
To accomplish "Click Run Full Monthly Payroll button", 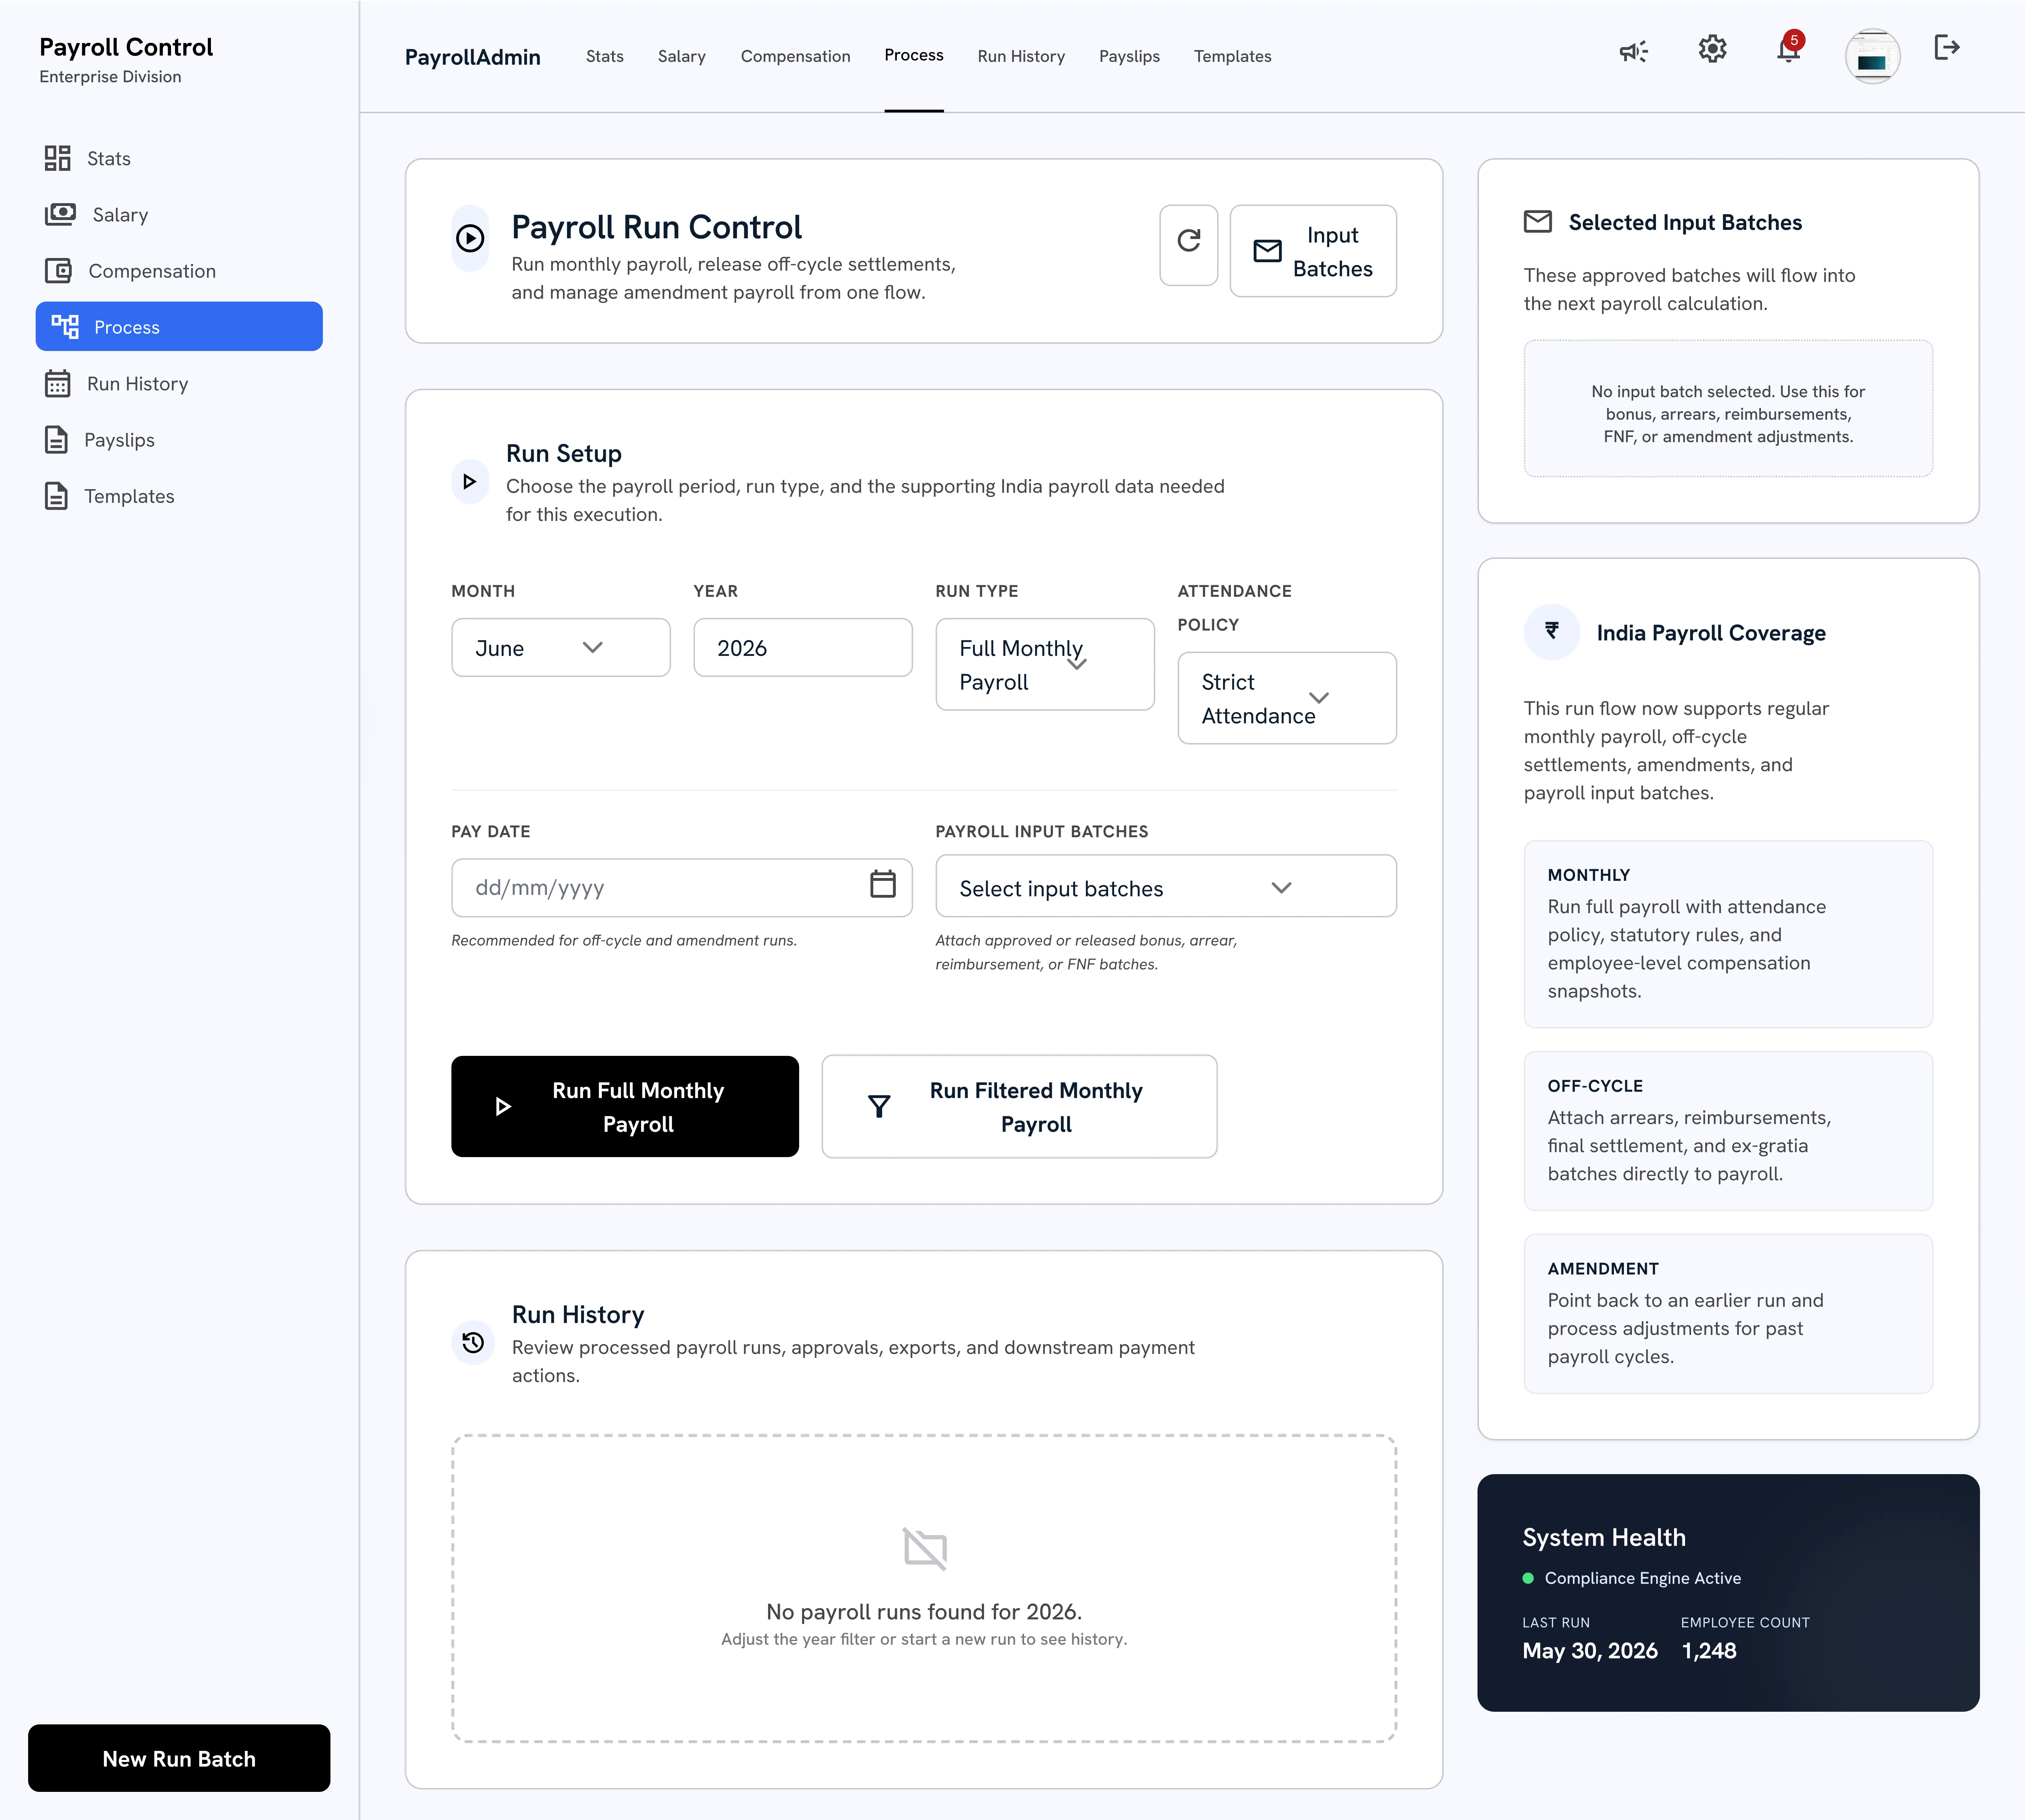I will point(625,1107).
